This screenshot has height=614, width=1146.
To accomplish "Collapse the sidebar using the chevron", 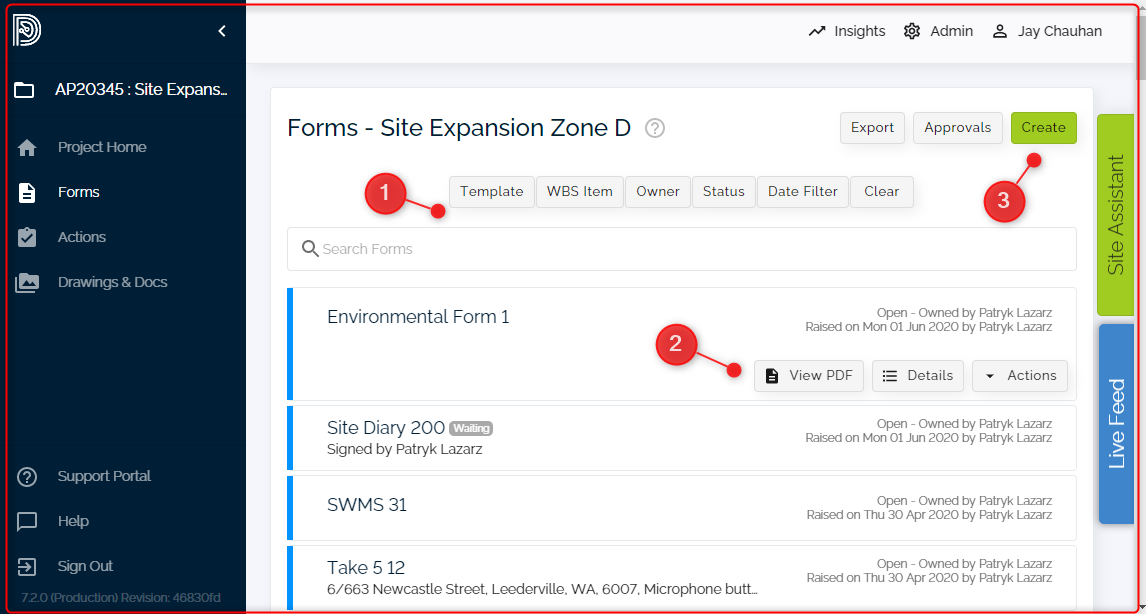I will [222, 30].
